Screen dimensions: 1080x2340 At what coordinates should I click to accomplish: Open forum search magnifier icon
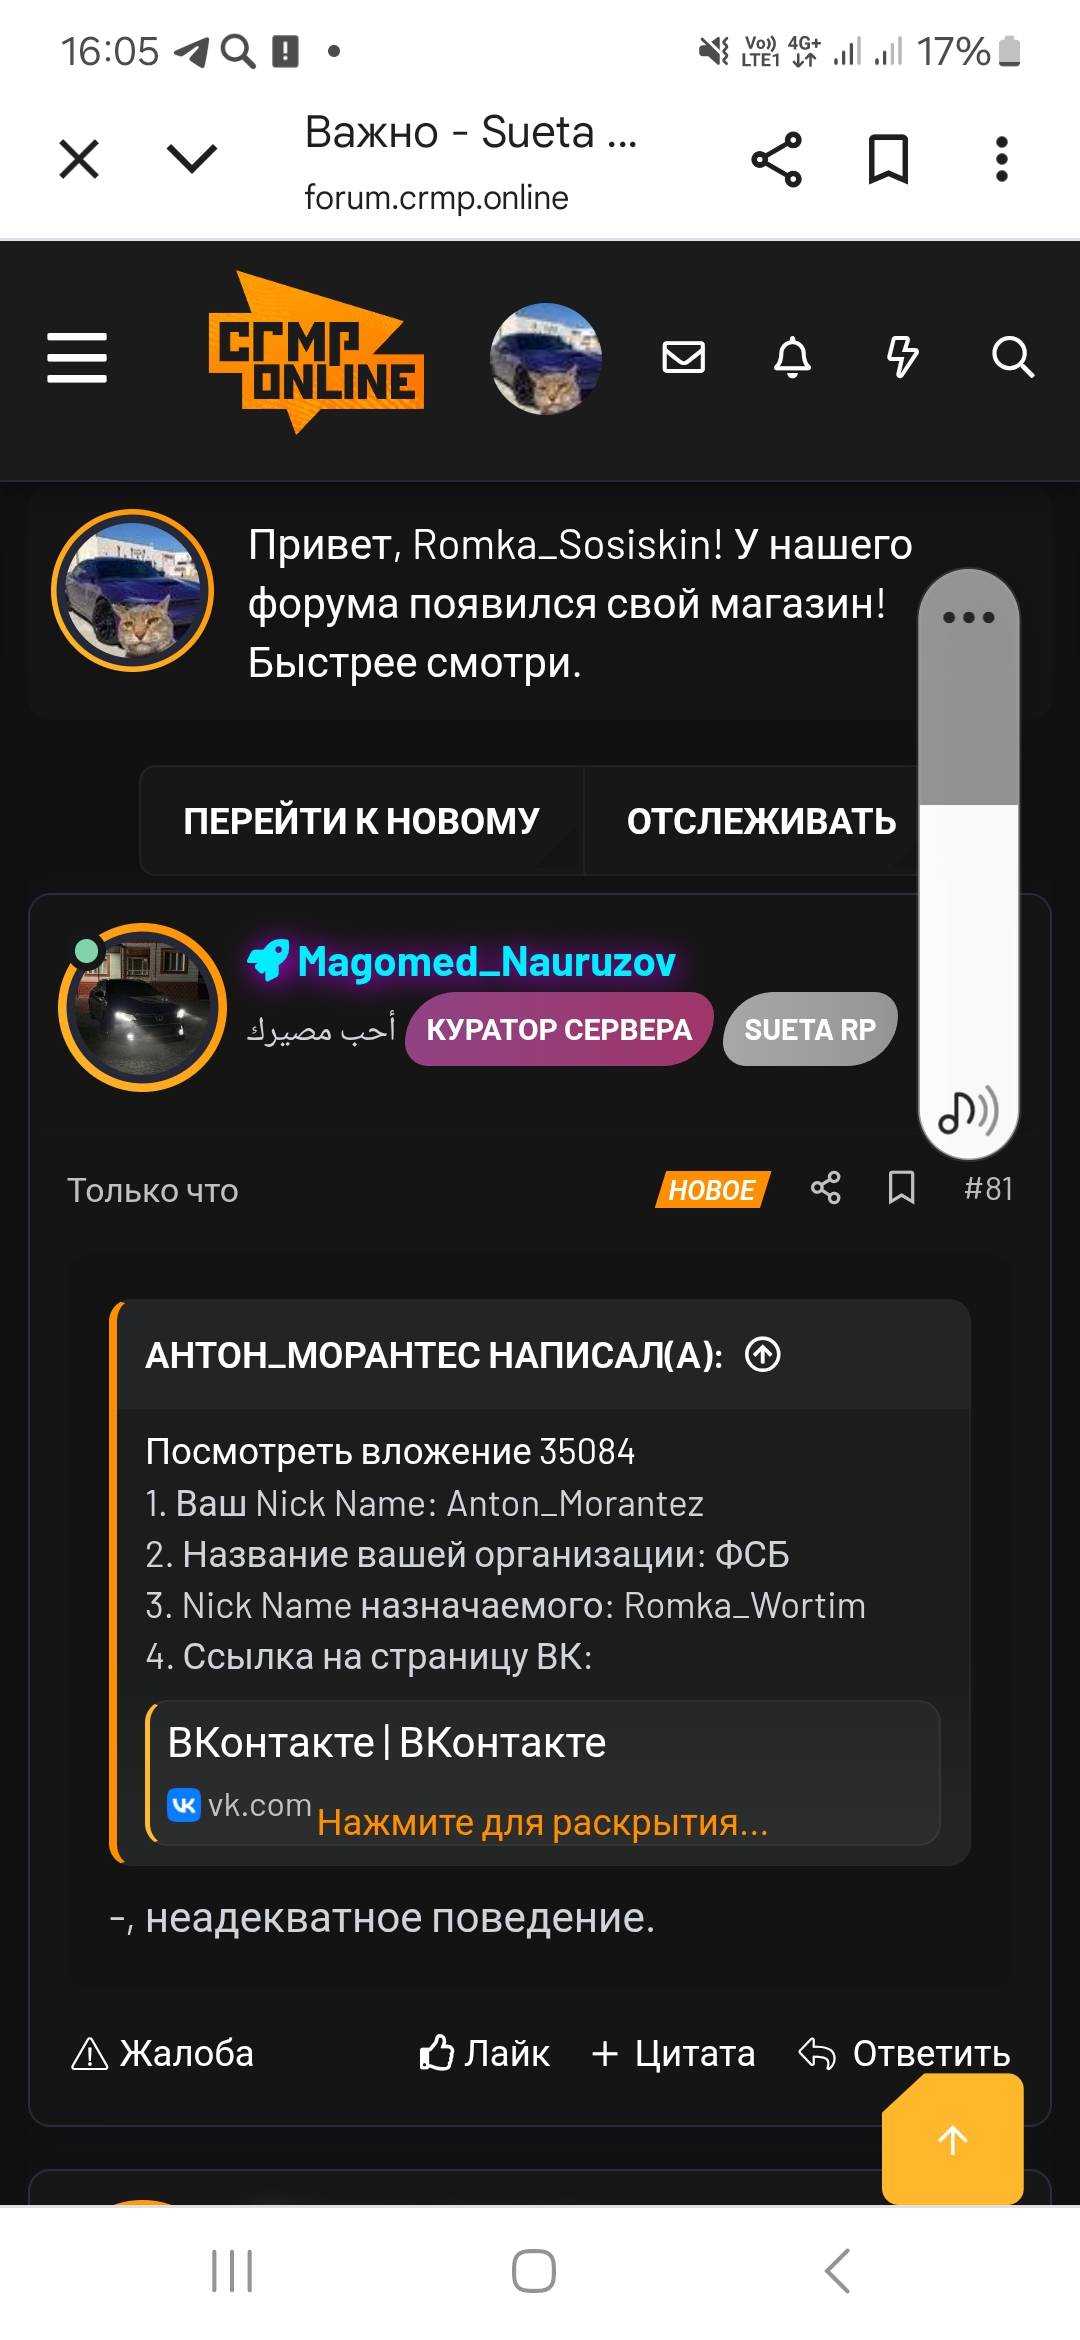1012,357
